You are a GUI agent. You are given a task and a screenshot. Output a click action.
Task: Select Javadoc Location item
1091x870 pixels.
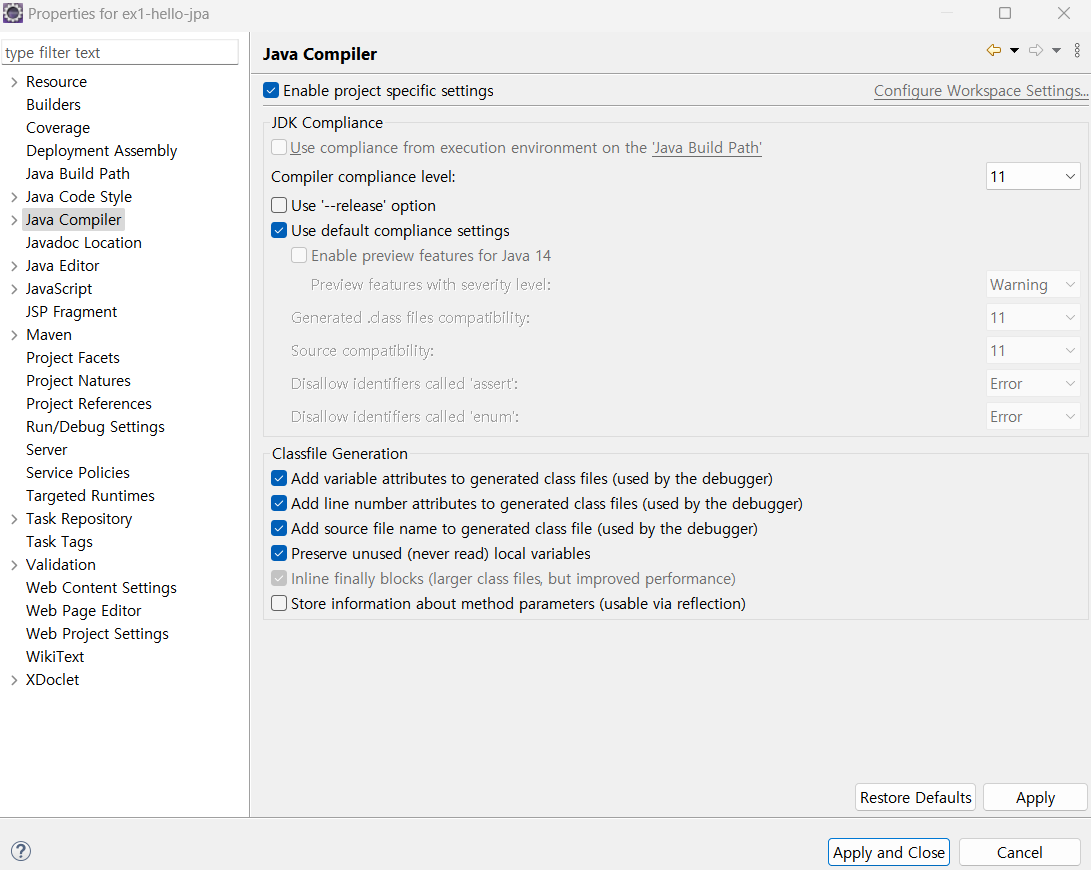click(x=84, y=242)
